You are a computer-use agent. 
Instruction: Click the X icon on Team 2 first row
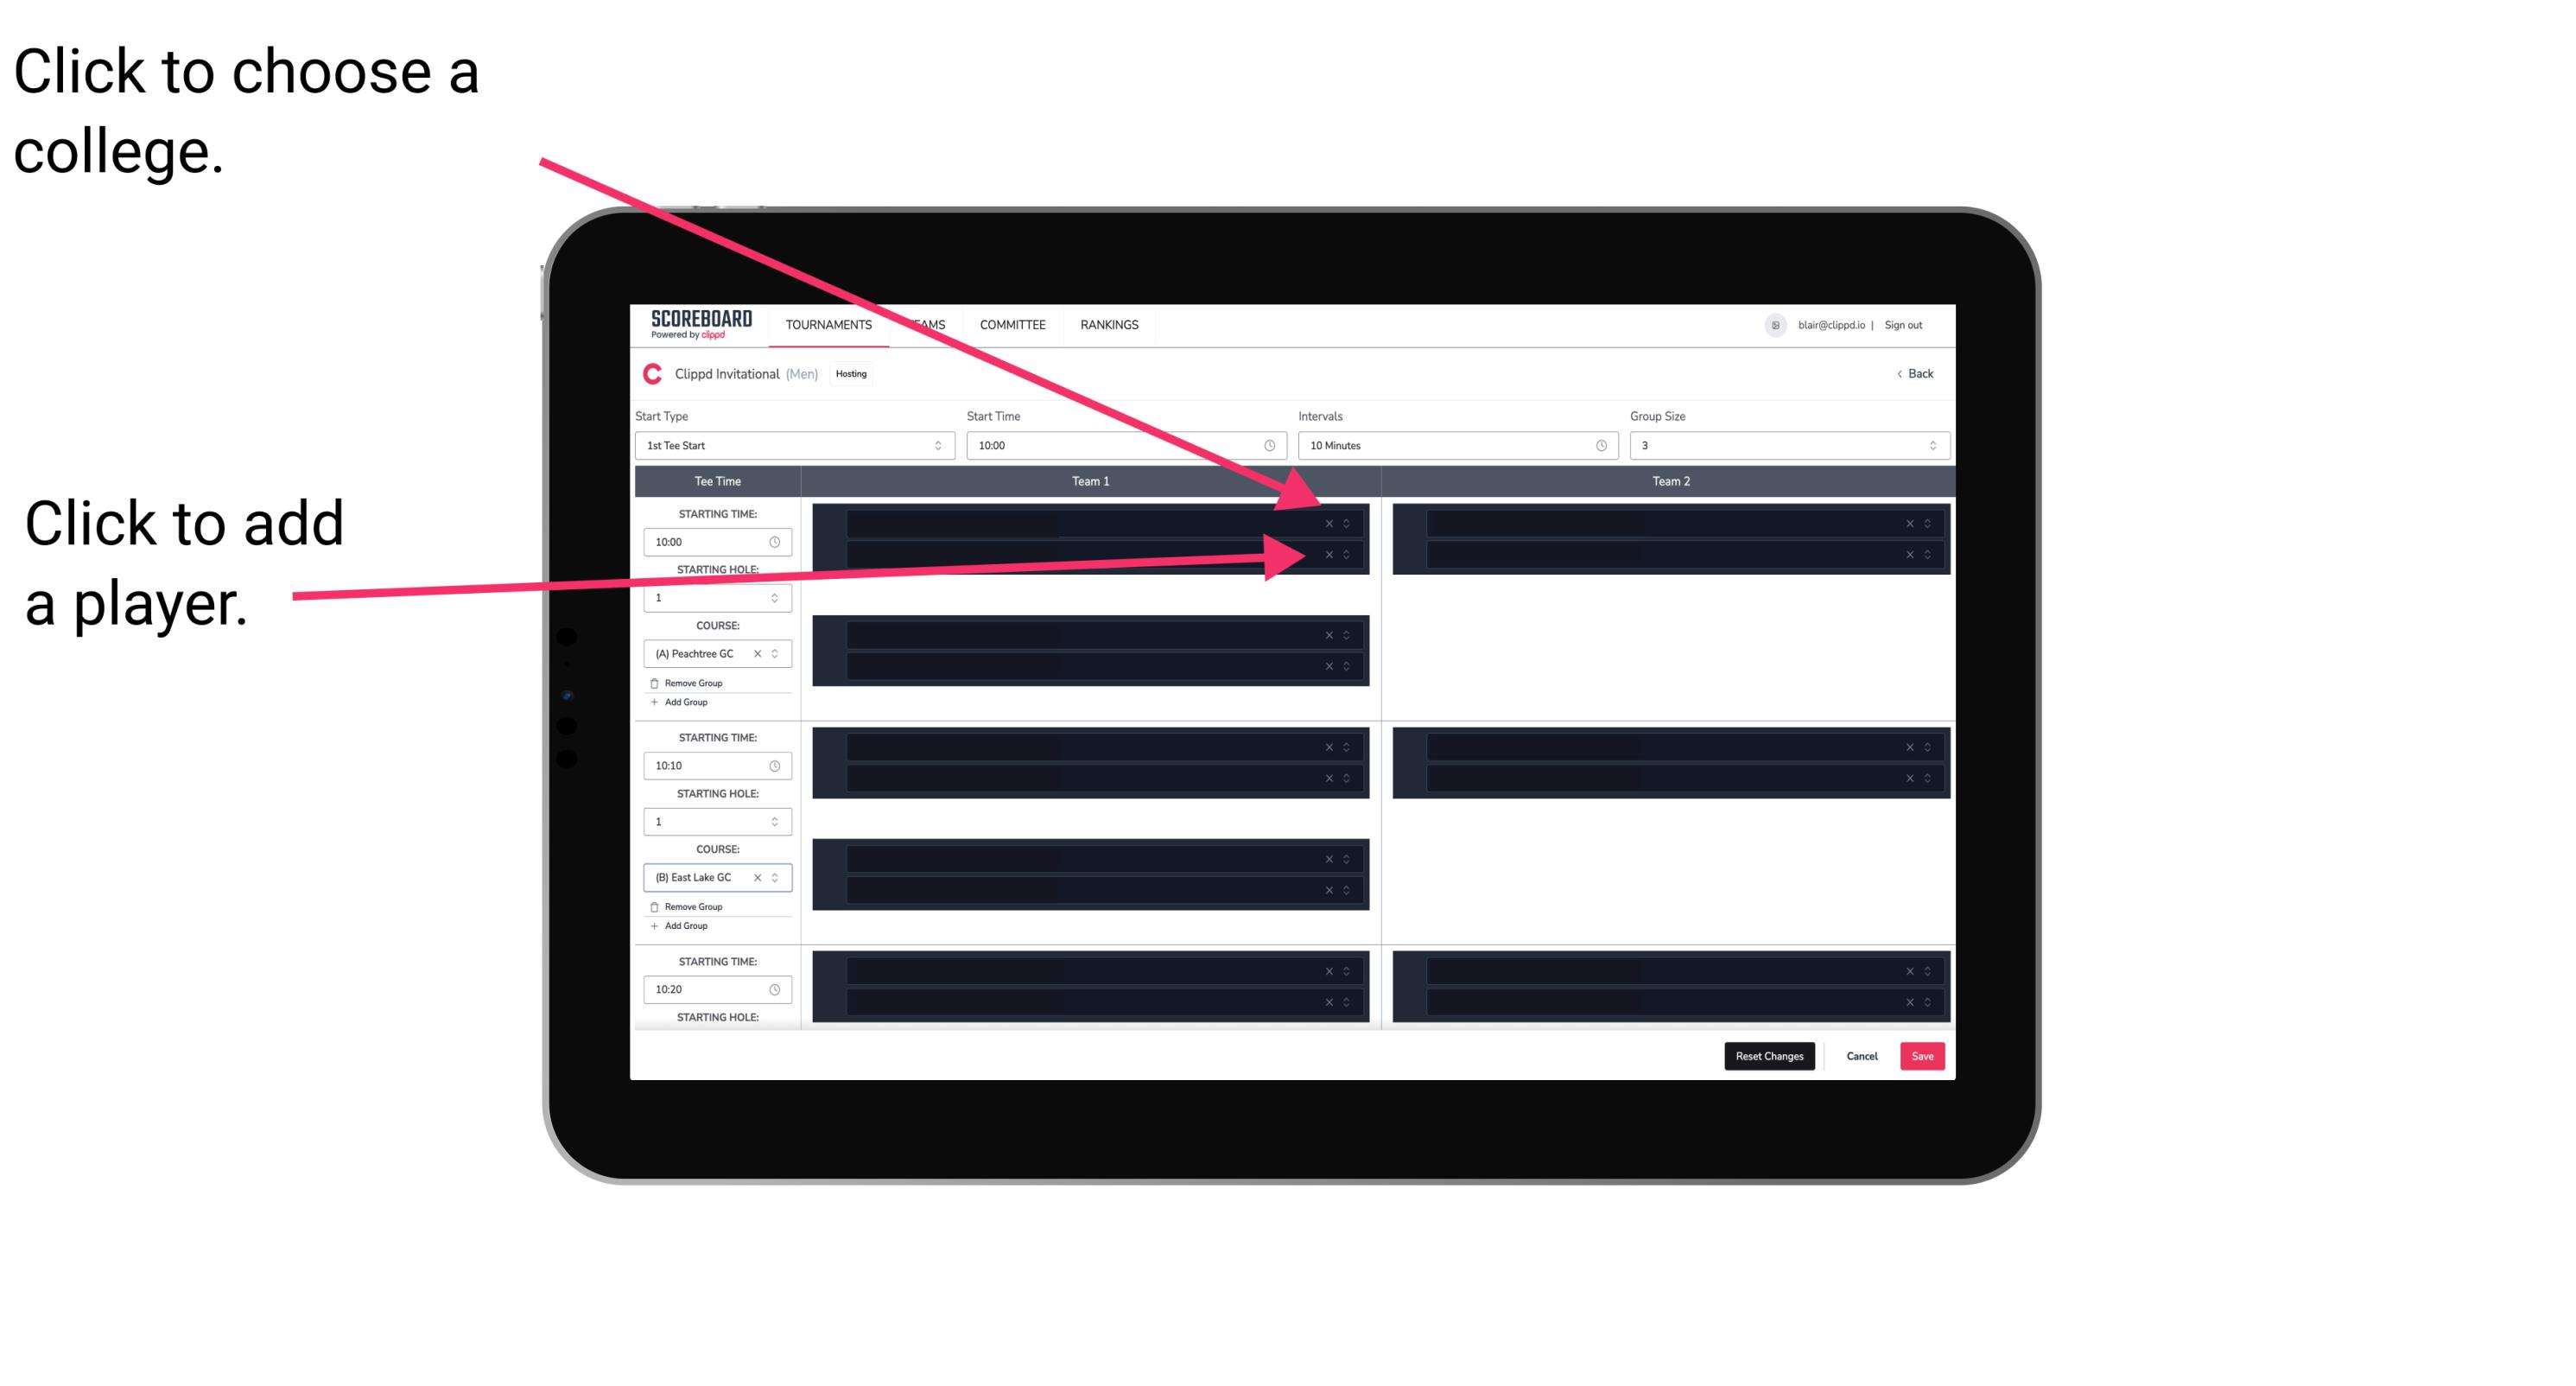(1907, 524)
